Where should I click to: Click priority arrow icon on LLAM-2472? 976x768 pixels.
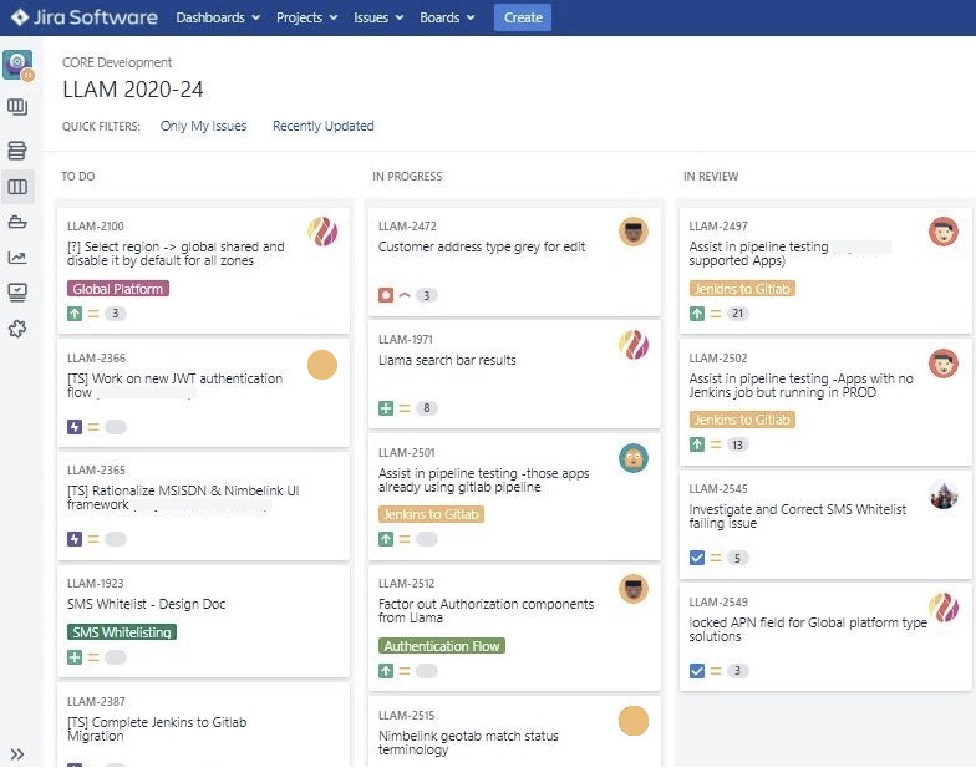(405, 295)
